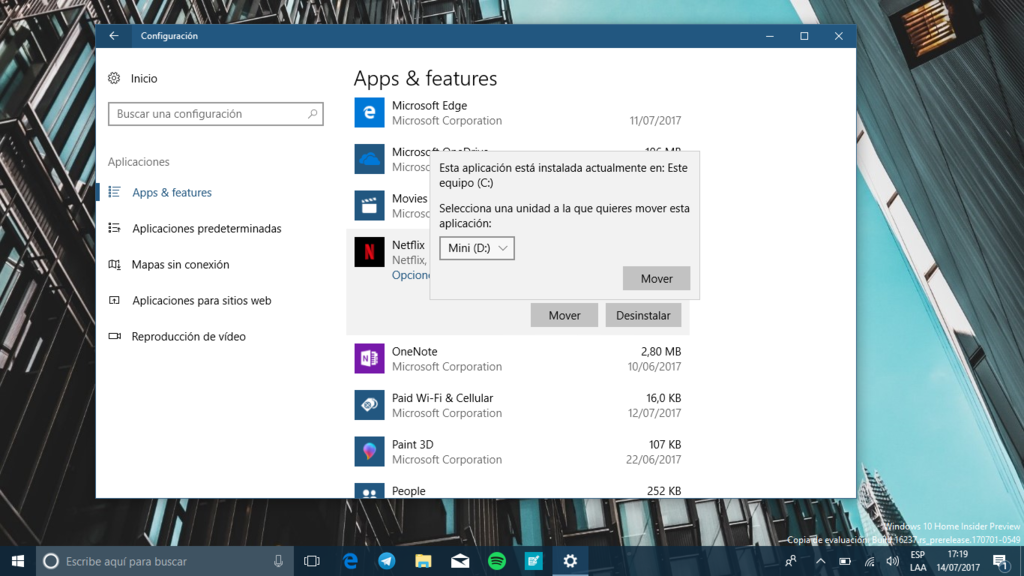Open the Windows Start menu

(x=18, y=561)
